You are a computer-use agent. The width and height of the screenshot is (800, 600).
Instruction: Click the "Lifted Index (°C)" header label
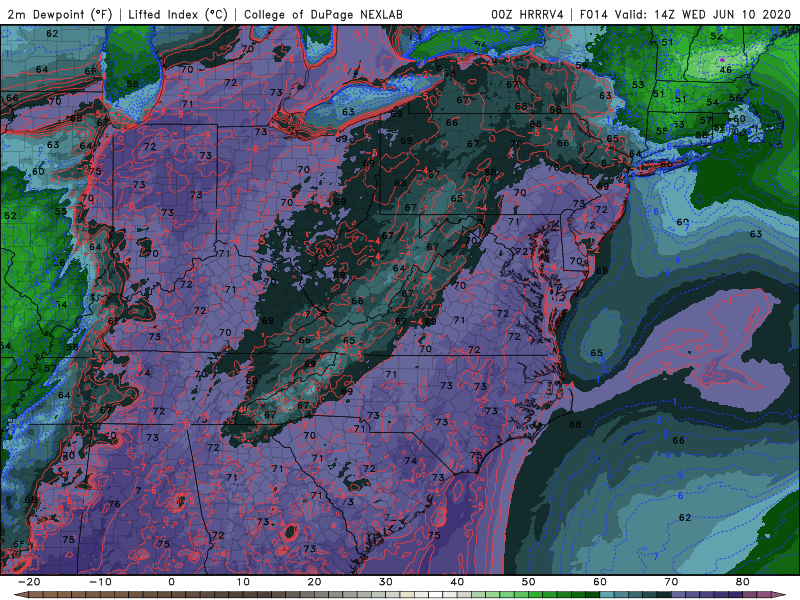click(178, 14)
